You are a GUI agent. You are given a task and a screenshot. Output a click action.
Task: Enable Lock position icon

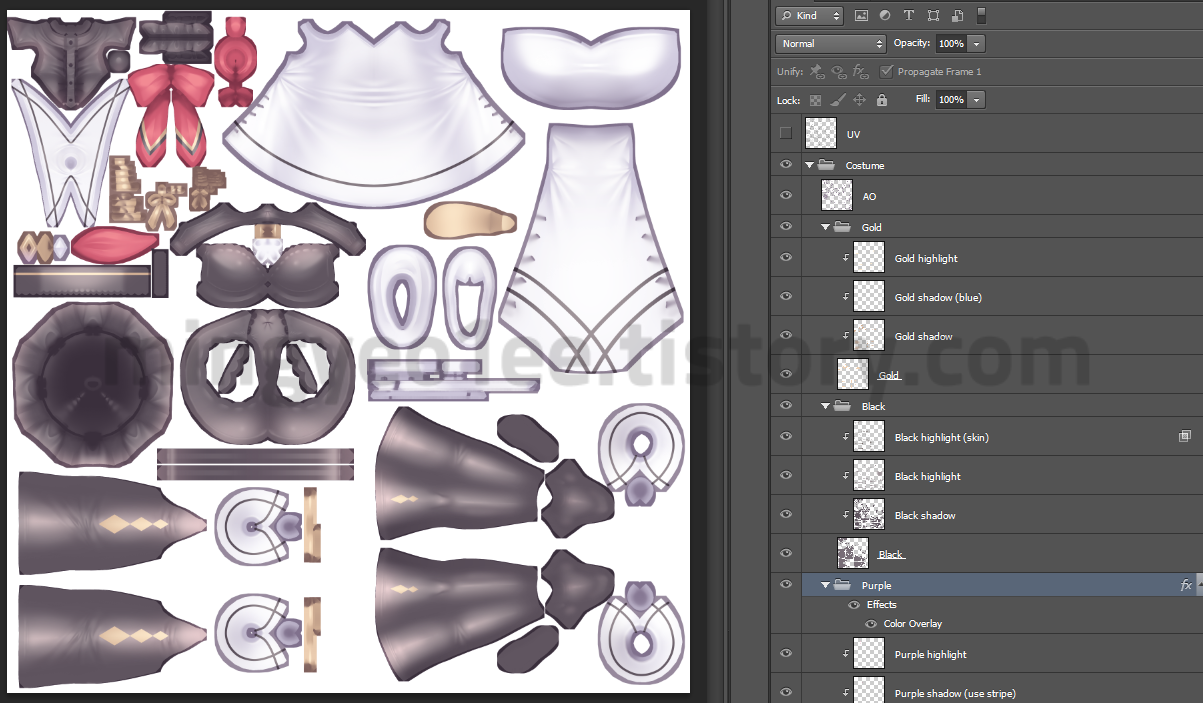coord(860,100)
